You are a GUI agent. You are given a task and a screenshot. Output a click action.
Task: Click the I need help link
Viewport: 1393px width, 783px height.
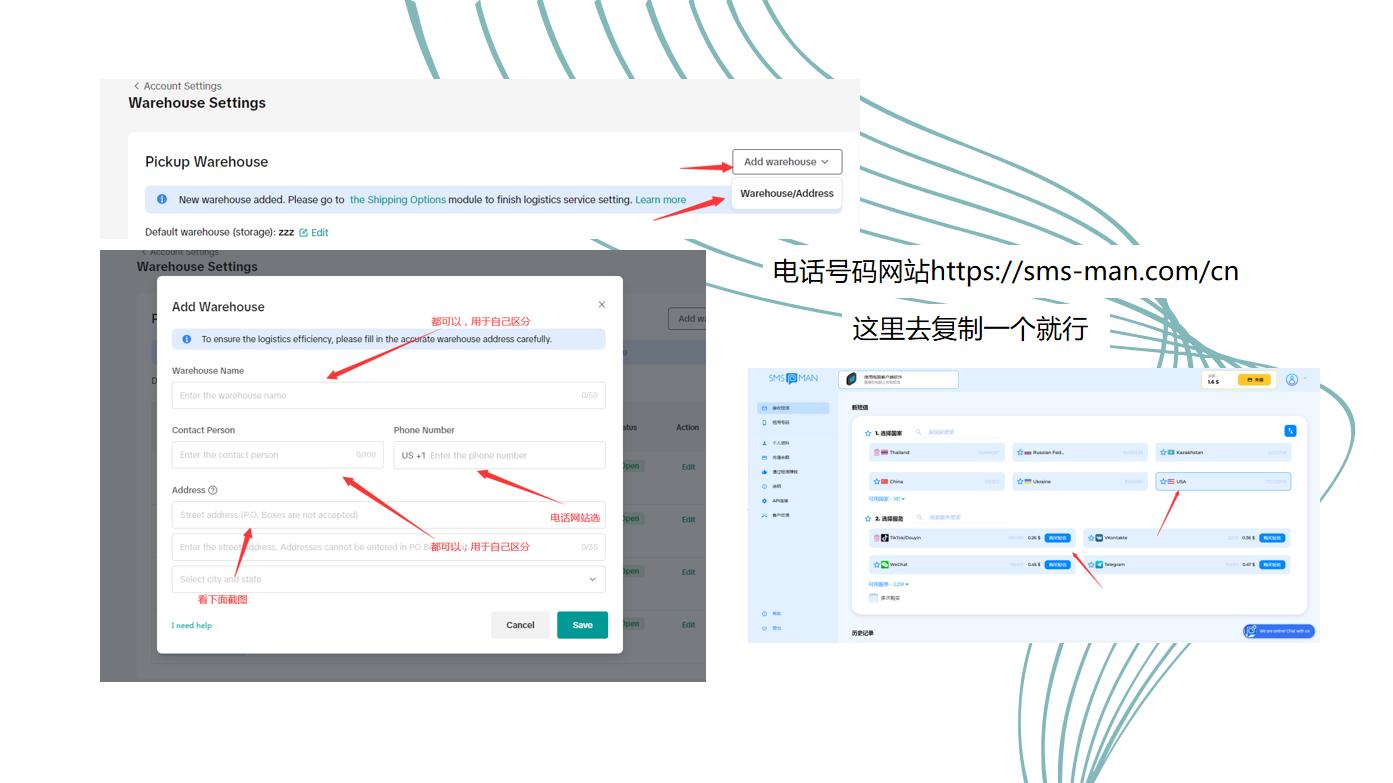(x=191, y=625)
